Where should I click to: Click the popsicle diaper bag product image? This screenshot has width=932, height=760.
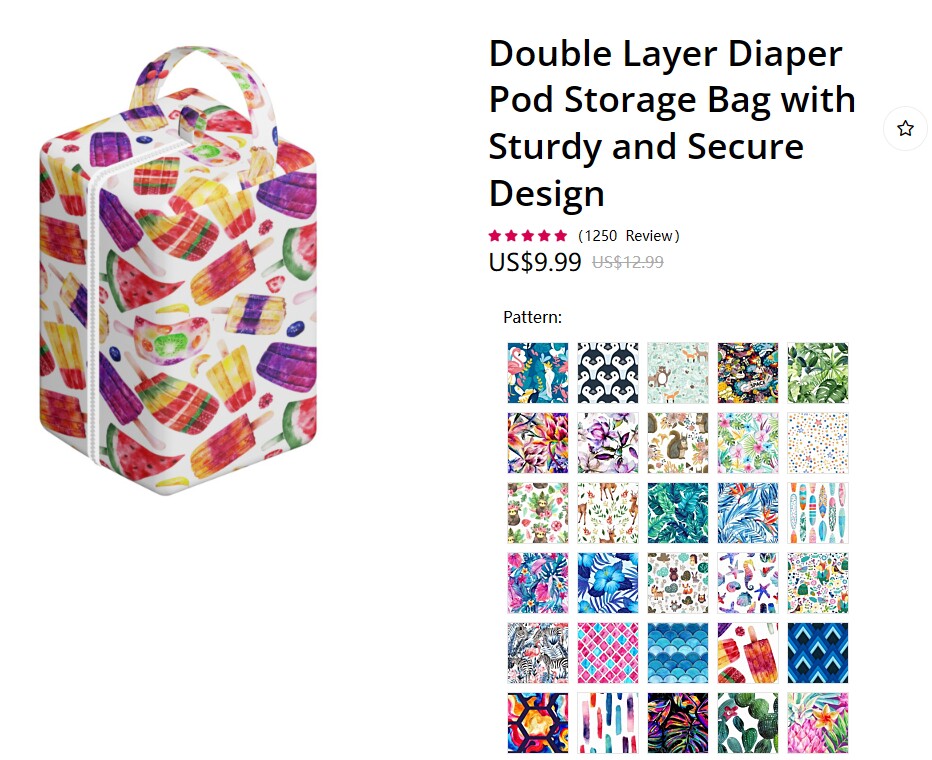pyautogui.click(x=178, y=270)
